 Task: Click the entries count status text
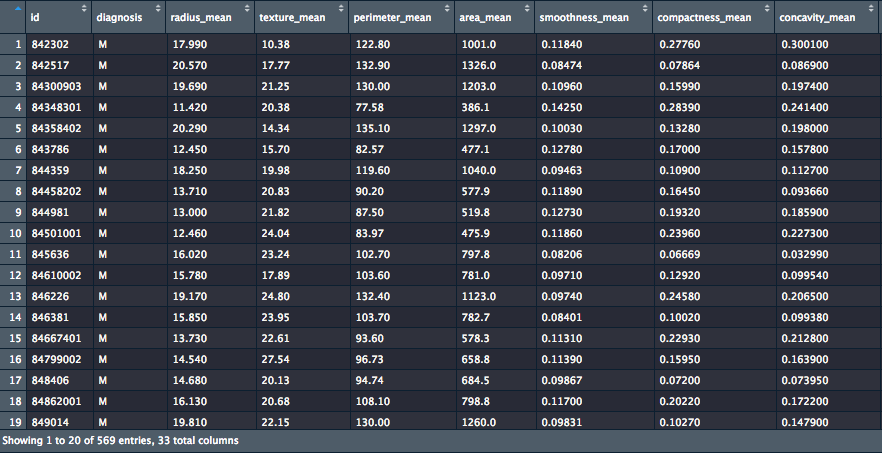pyautogui.click(x=120, y=441)
